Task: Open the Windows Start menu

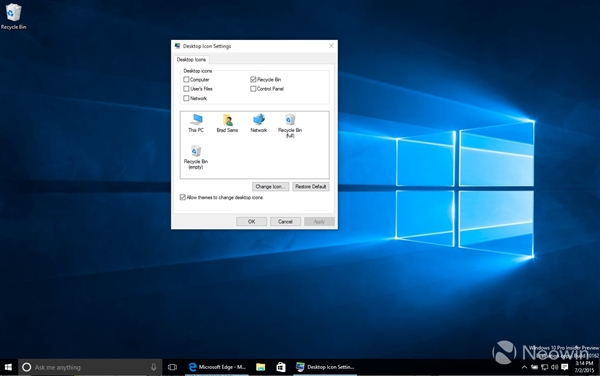Action: 8,367
